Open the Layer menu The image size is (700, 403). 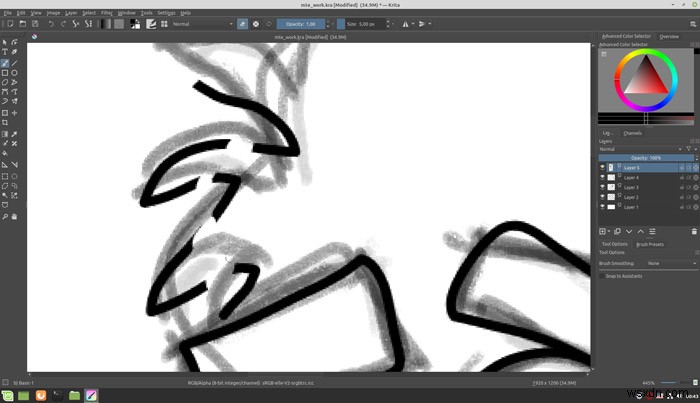(x=71, y=13)
